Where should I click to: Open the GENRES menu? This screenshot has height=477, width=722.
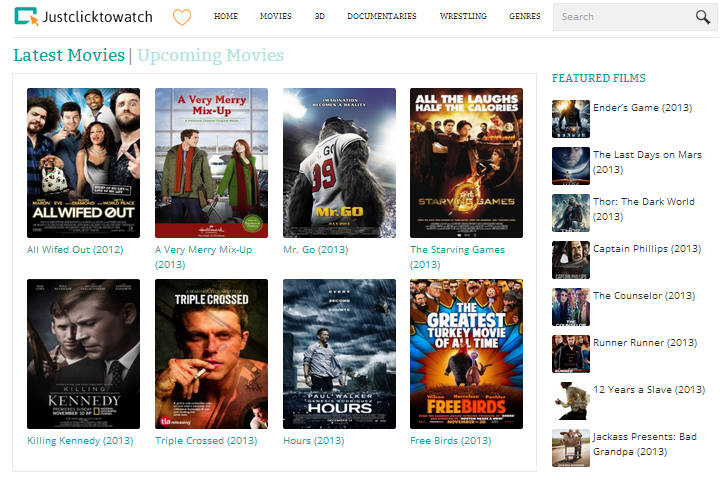(524, 16)
